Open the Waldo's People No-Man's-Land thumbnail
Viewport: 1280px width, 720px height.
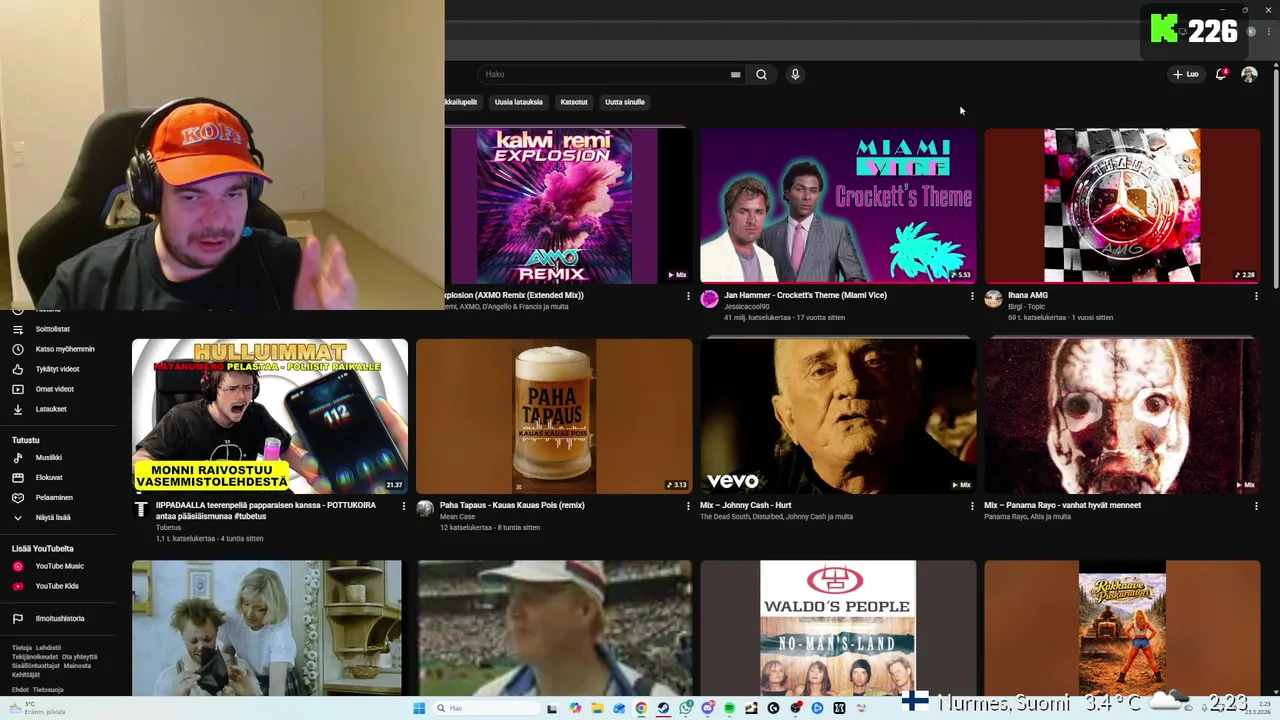[x=838, y=628]
